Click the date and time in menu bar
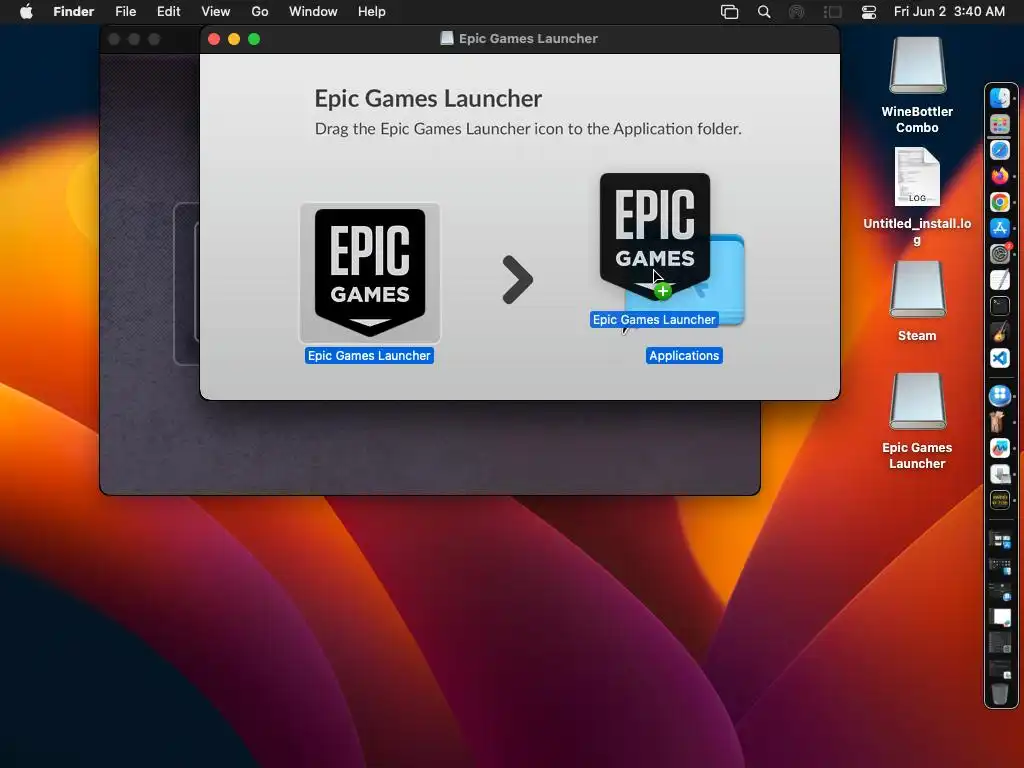Viewport: 1024px width, 768px height. [x=949, y=12]
